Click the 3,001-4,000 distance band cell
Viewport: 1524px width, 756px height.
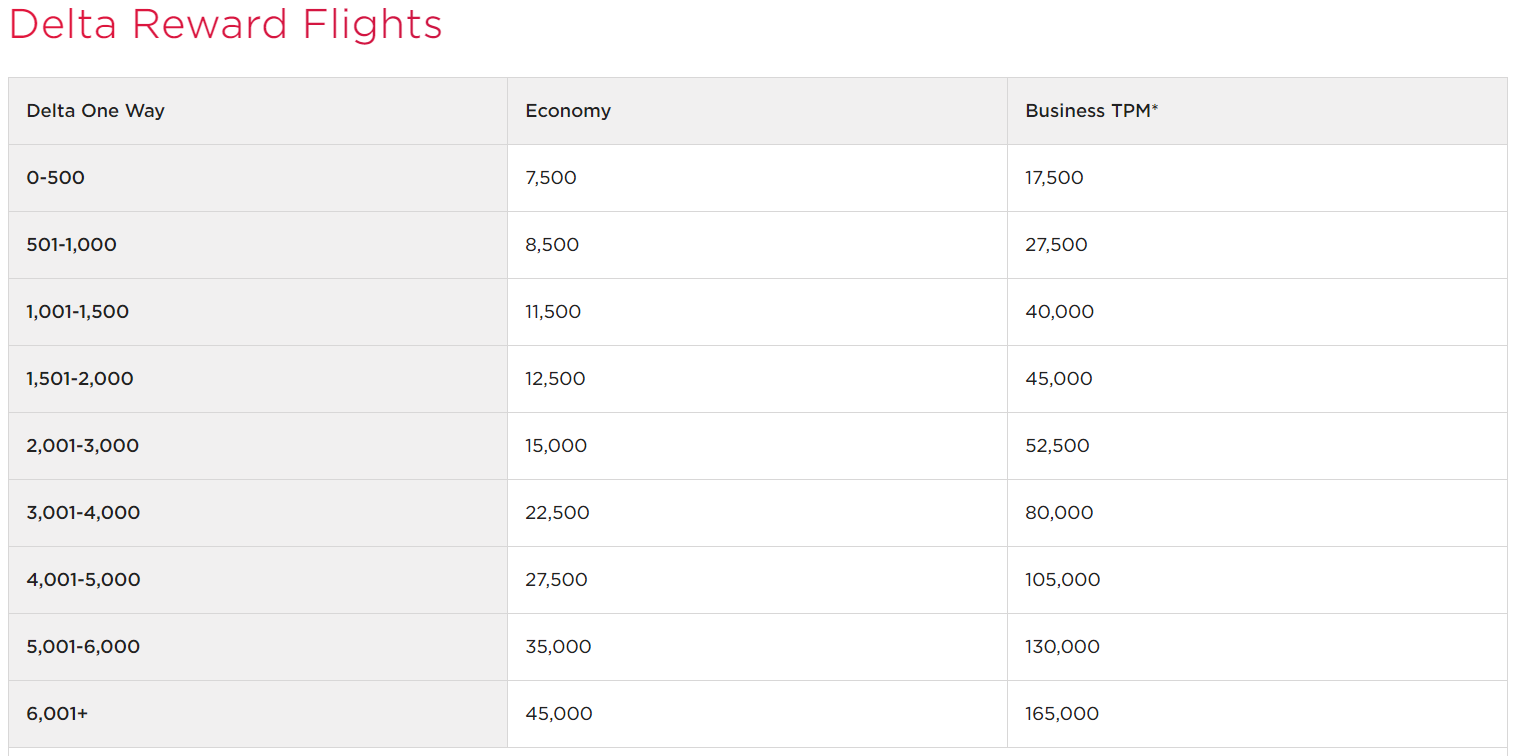point(258,513)
